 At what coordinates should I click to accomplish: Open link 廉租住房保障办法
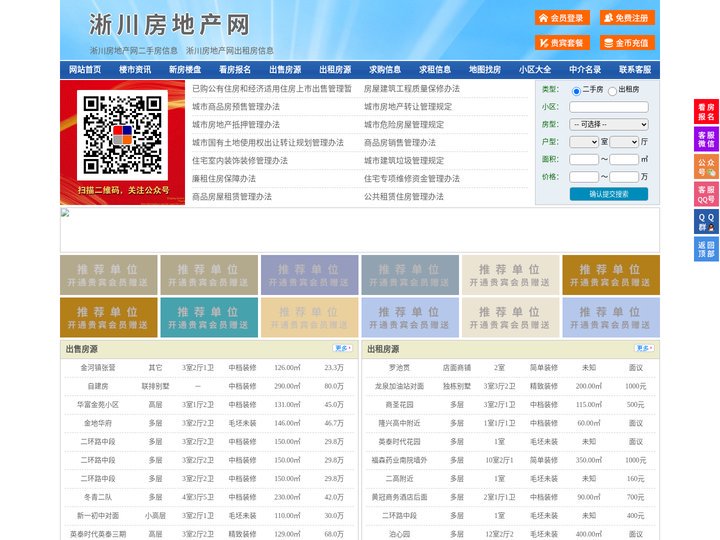pos(224,179)
